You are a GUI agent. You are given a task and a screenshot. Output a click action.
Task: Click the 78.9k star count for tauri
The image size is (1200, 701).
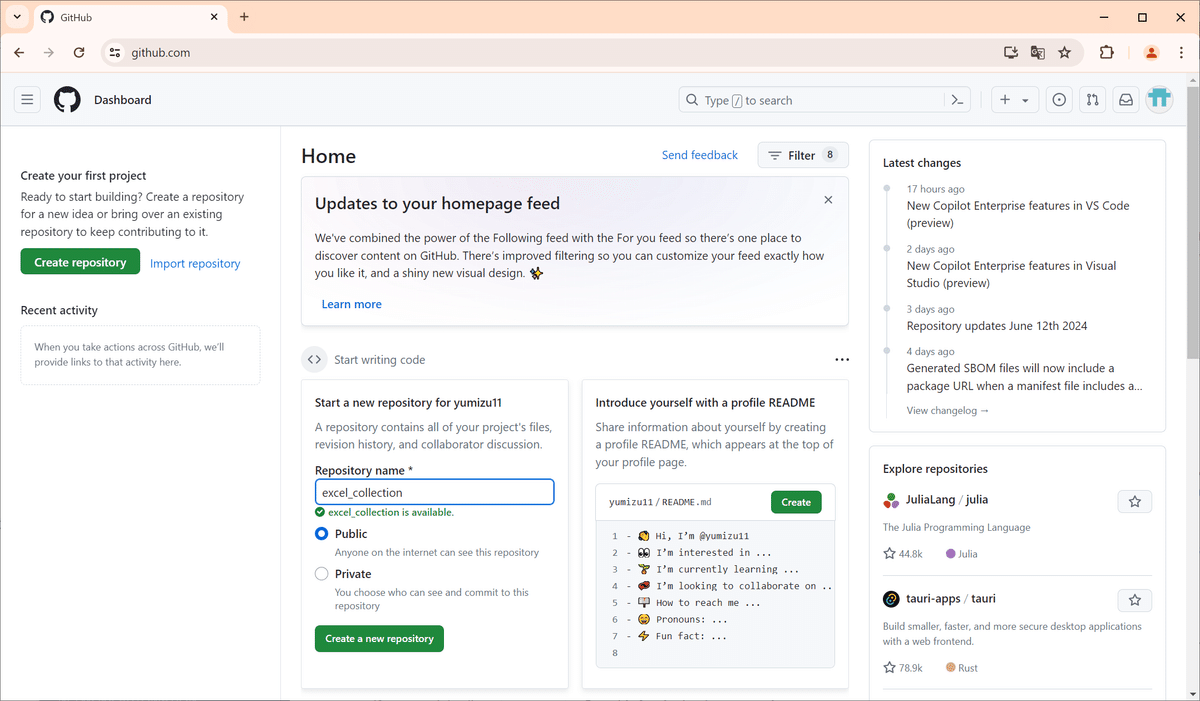(902, 667)
